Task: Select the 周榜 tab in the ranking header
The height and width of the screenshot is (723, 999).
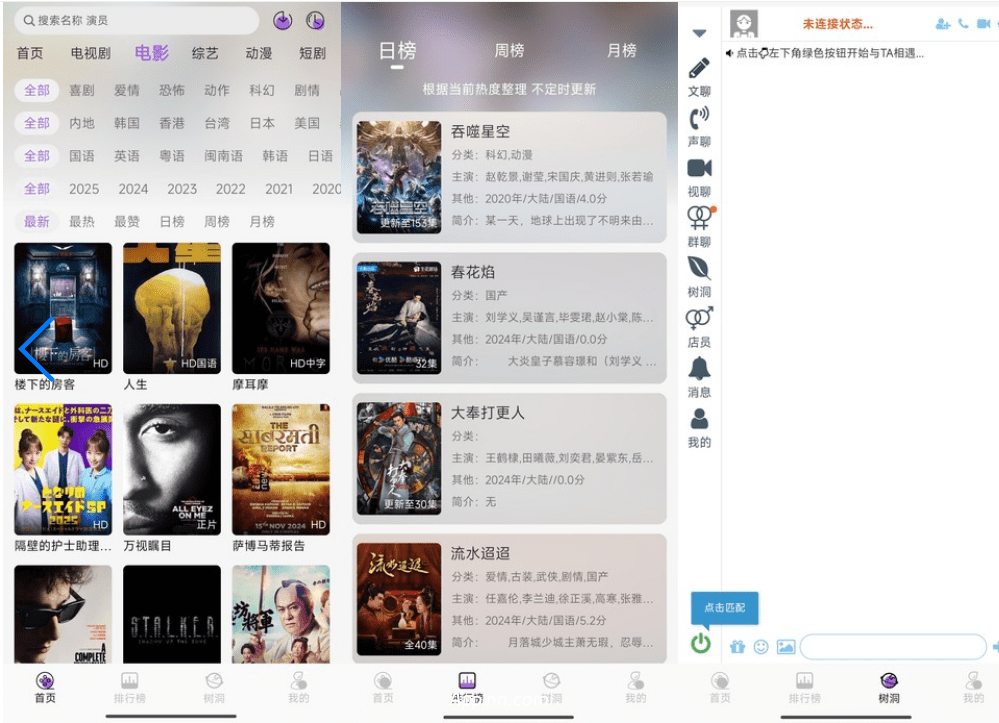Action: coord(509,50)
